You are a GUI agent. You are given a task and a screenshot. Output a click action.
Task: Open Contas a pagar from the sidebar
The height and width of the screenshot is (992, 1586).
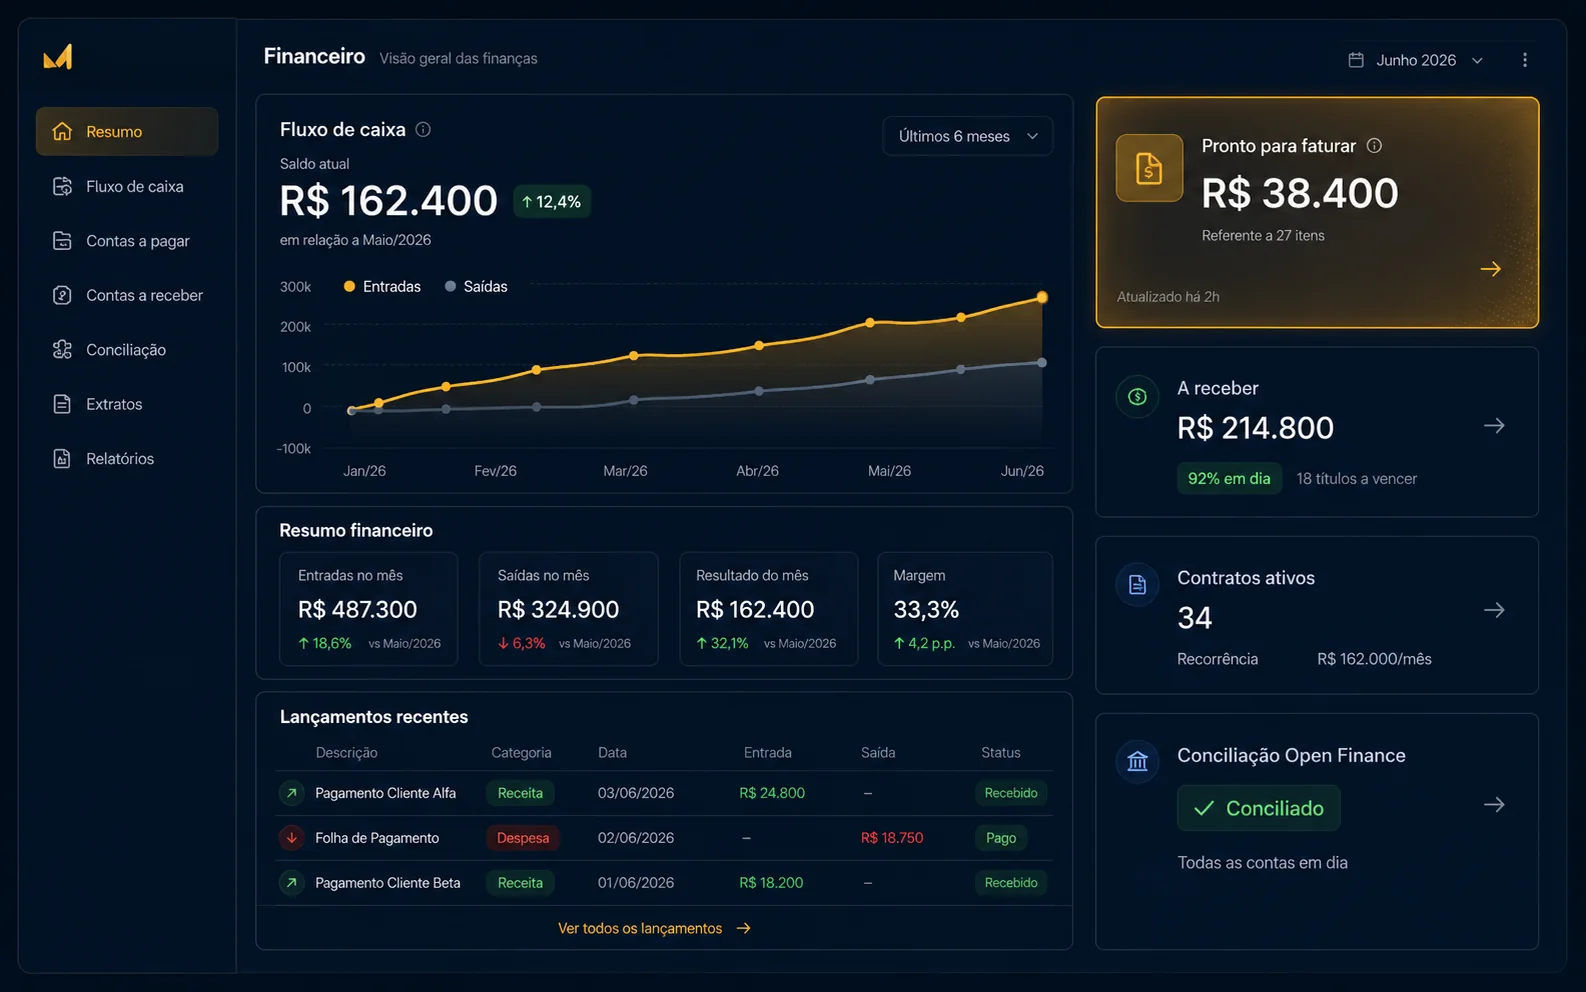127,241
